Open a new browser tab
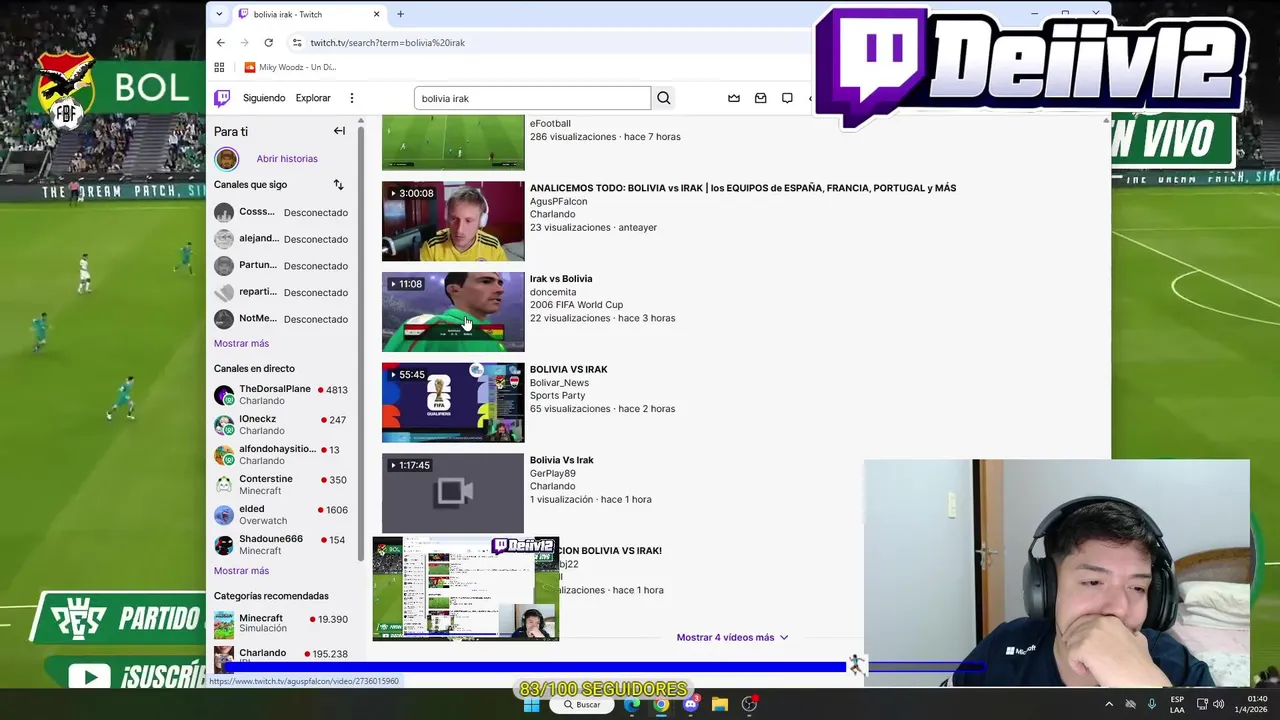The width and height of the screenshot is (1280, 720). (400, 14)
